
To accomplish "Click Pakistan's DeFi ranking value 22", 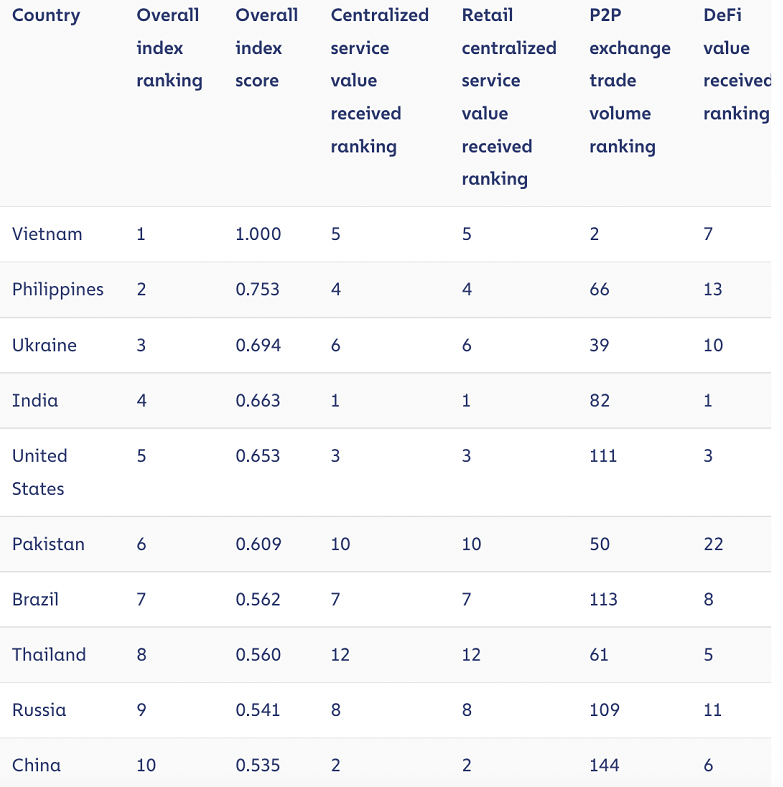I will [713, 544].
